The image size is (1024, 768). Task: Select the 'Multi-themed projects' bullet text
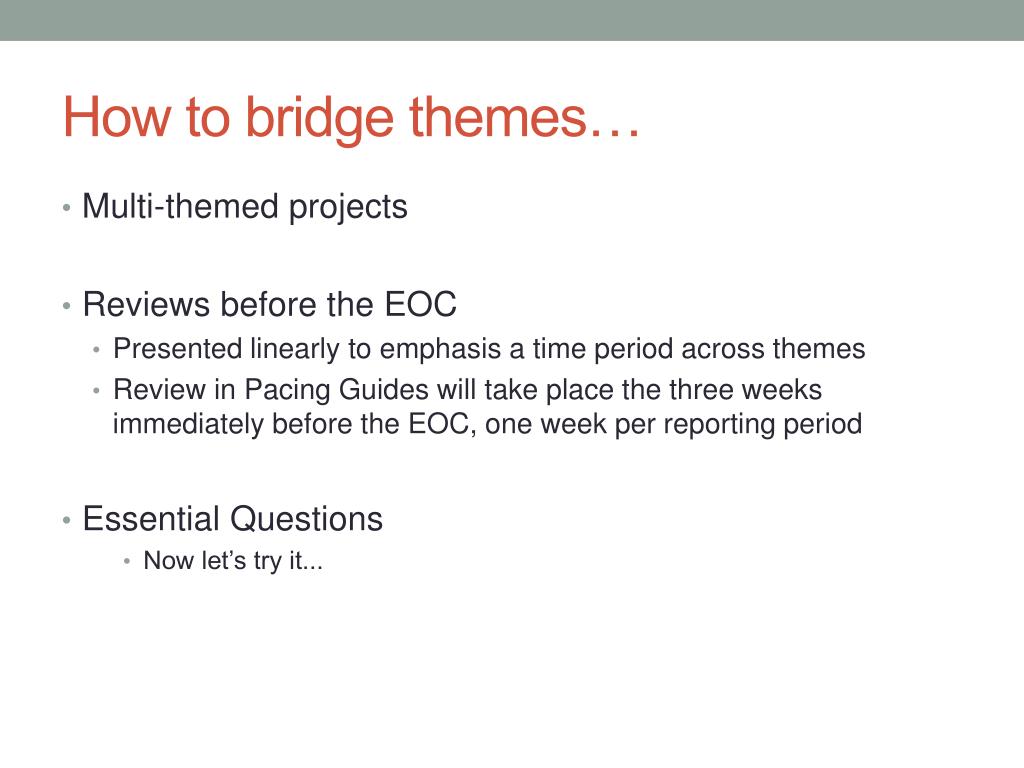click(245, 207)
